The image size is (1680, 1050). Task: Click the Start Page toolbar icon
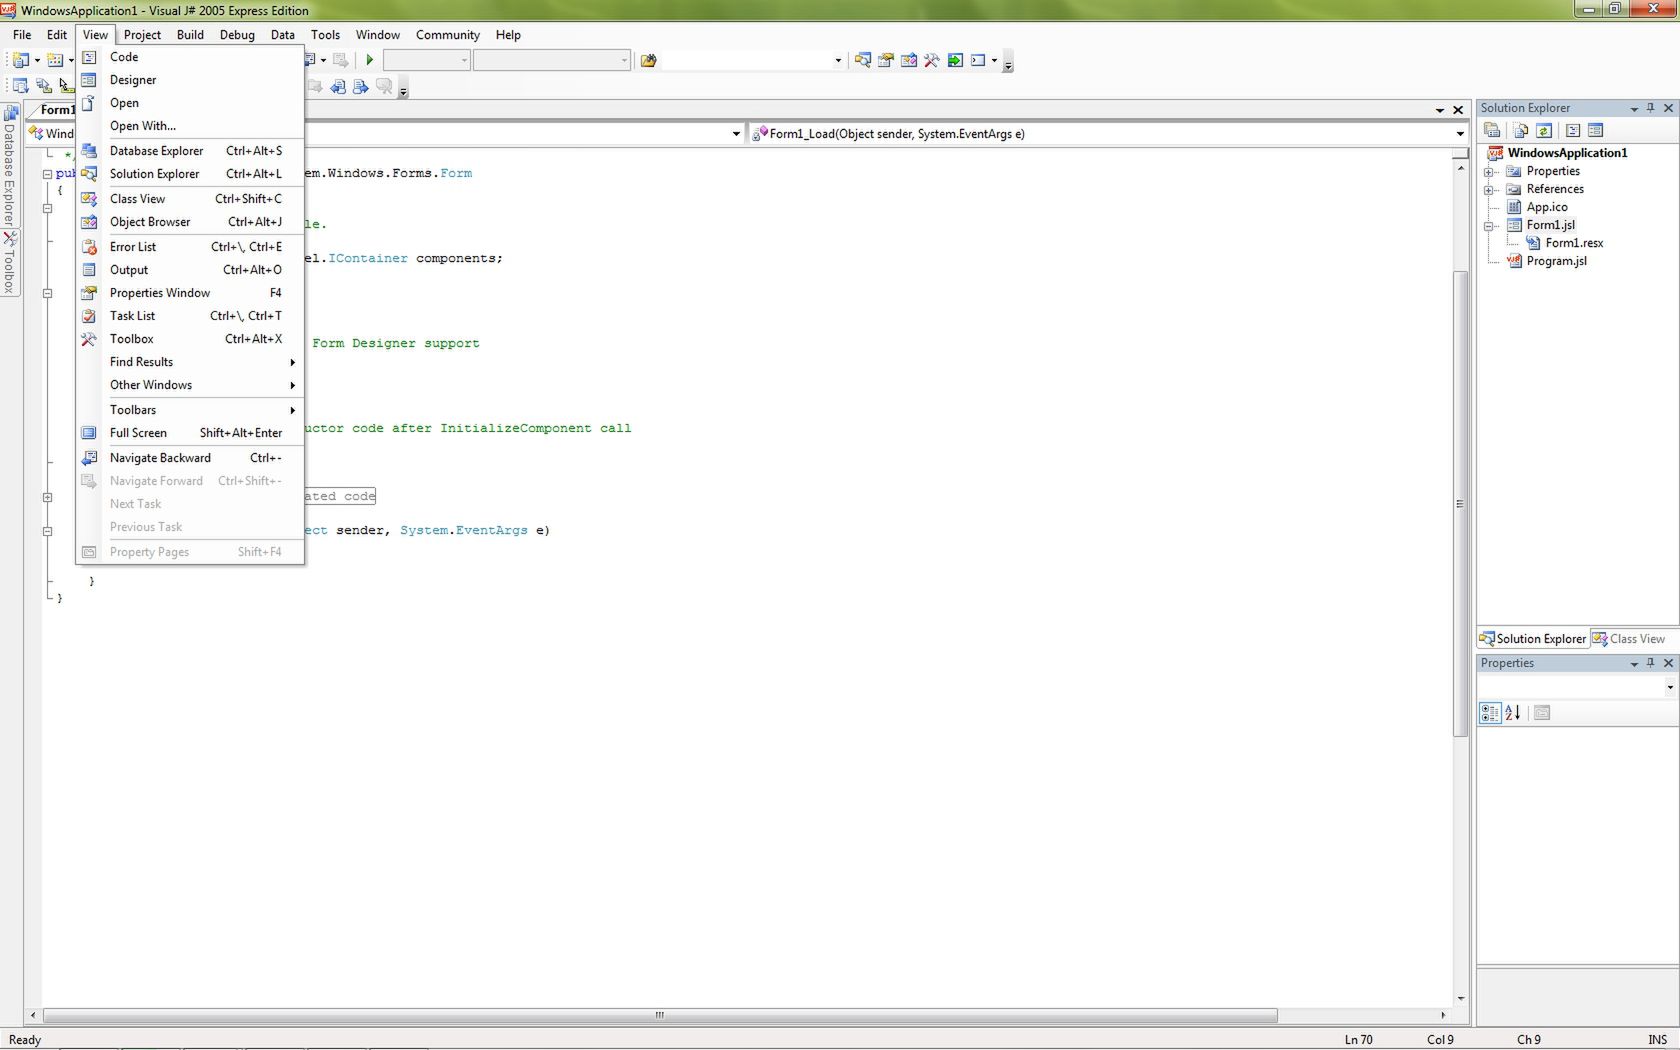[x=955, y=60]
